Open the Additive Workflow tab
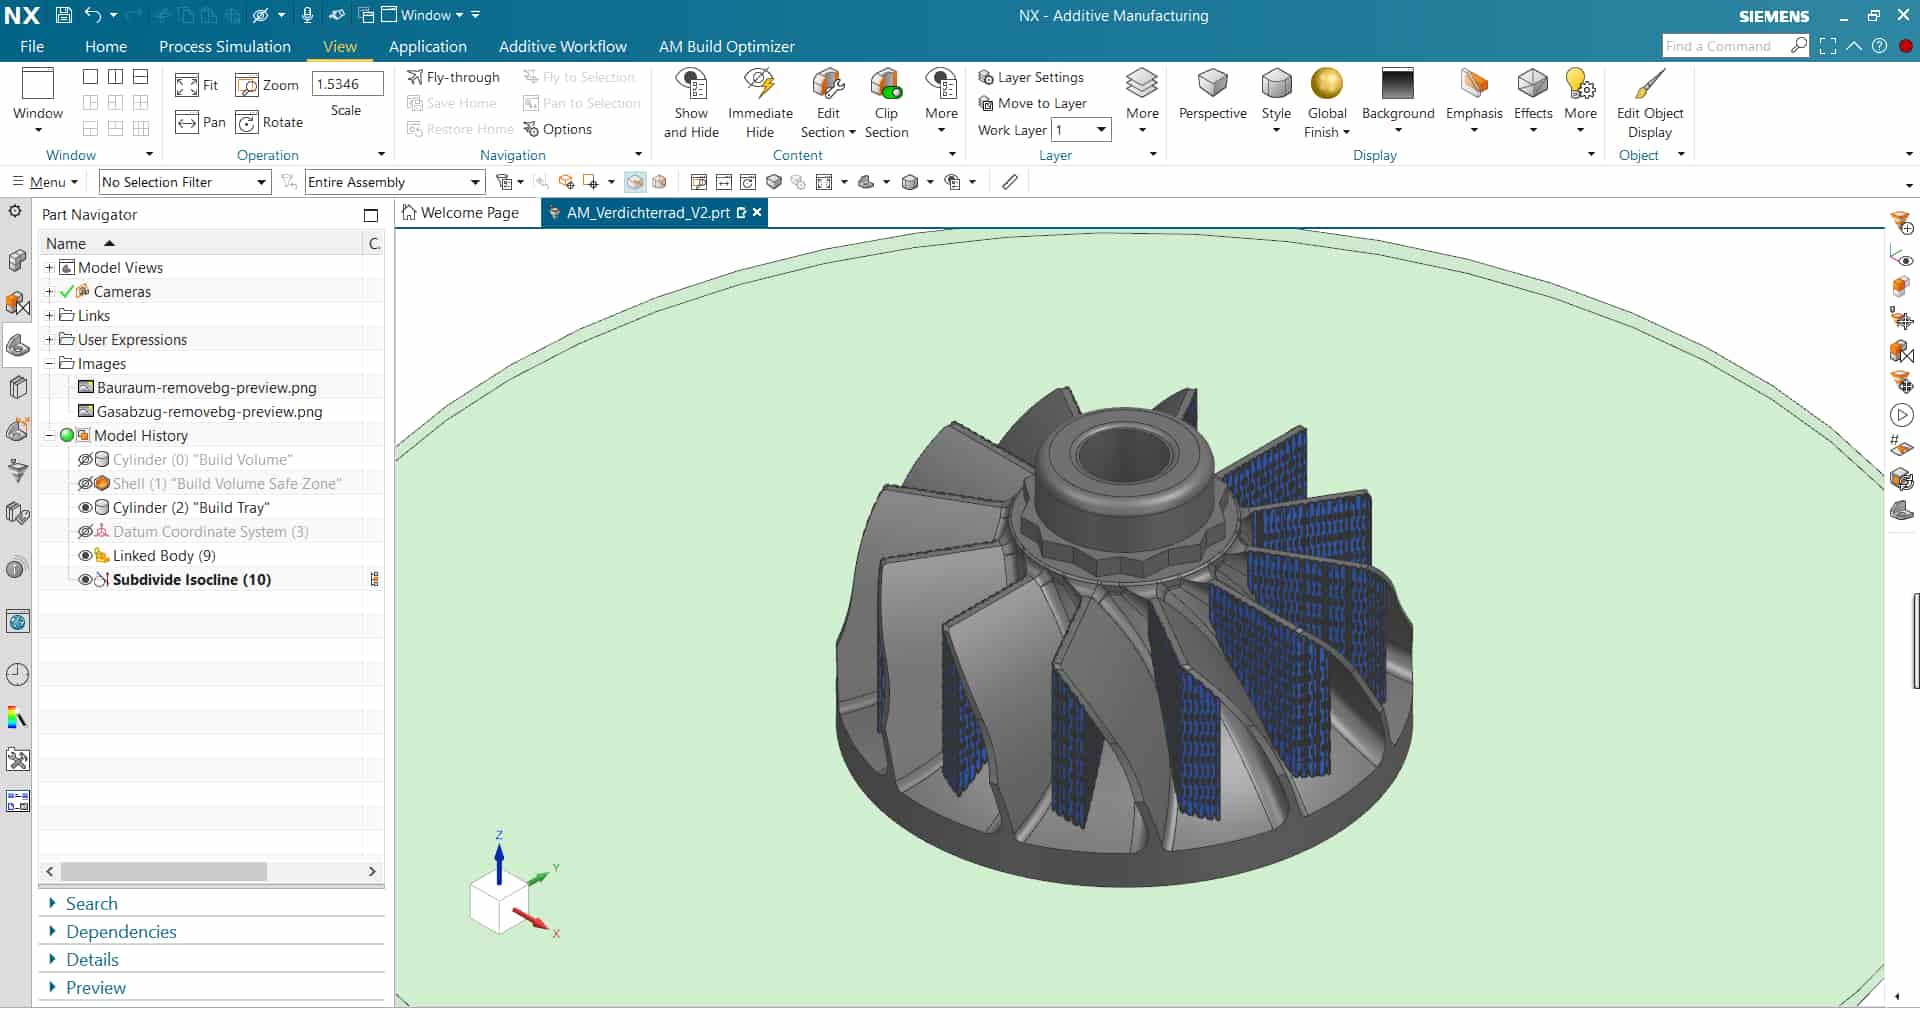Image resolution: width=1920 pixels, height=1030 pixels. (563, 46)
